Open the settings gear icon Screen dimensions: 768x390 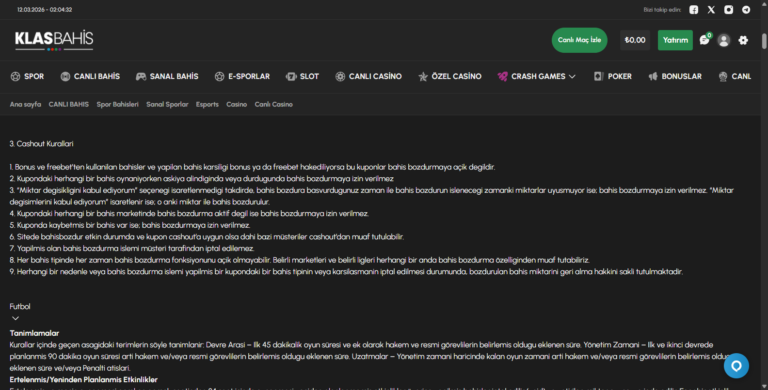click(743, 40)
